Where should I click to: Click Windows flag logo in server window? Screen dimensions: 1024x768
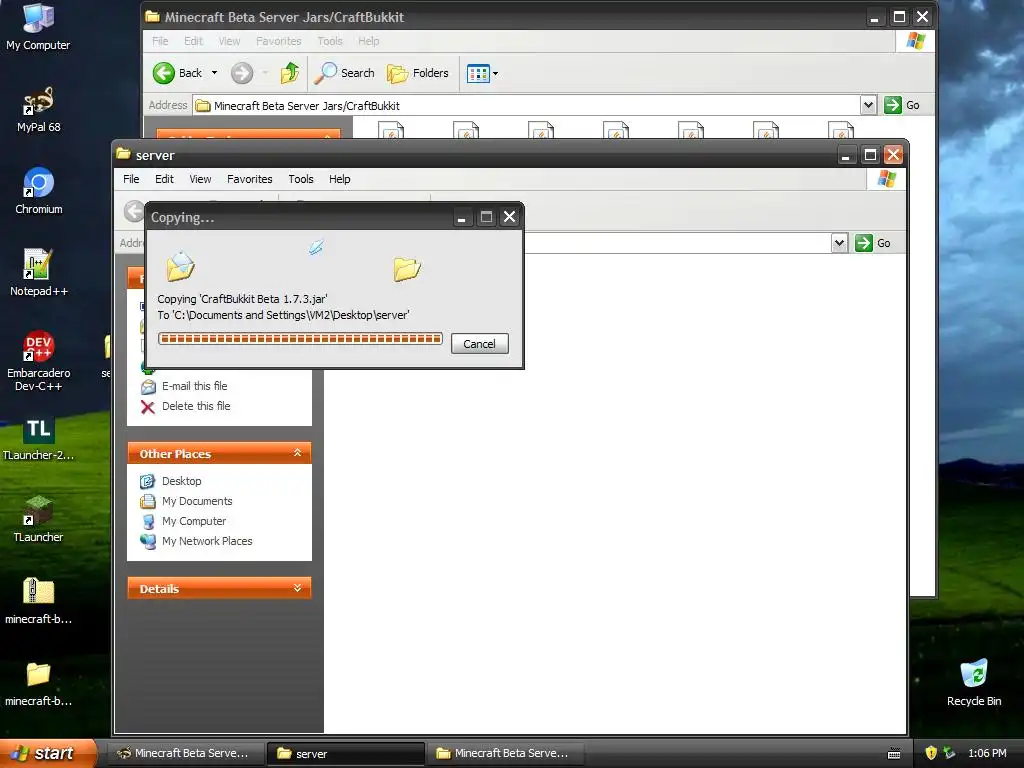[x=887, y=178]
